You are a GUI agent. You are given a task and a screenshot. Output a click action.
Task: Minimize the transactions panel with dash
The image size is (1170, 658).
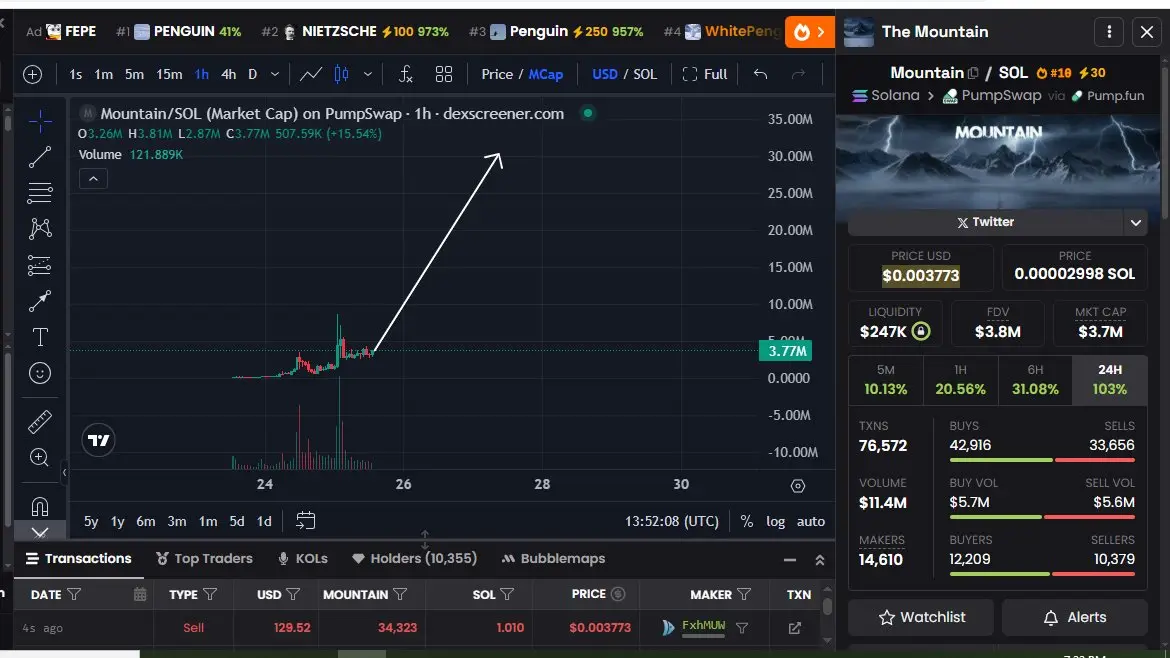pos(789,560)
